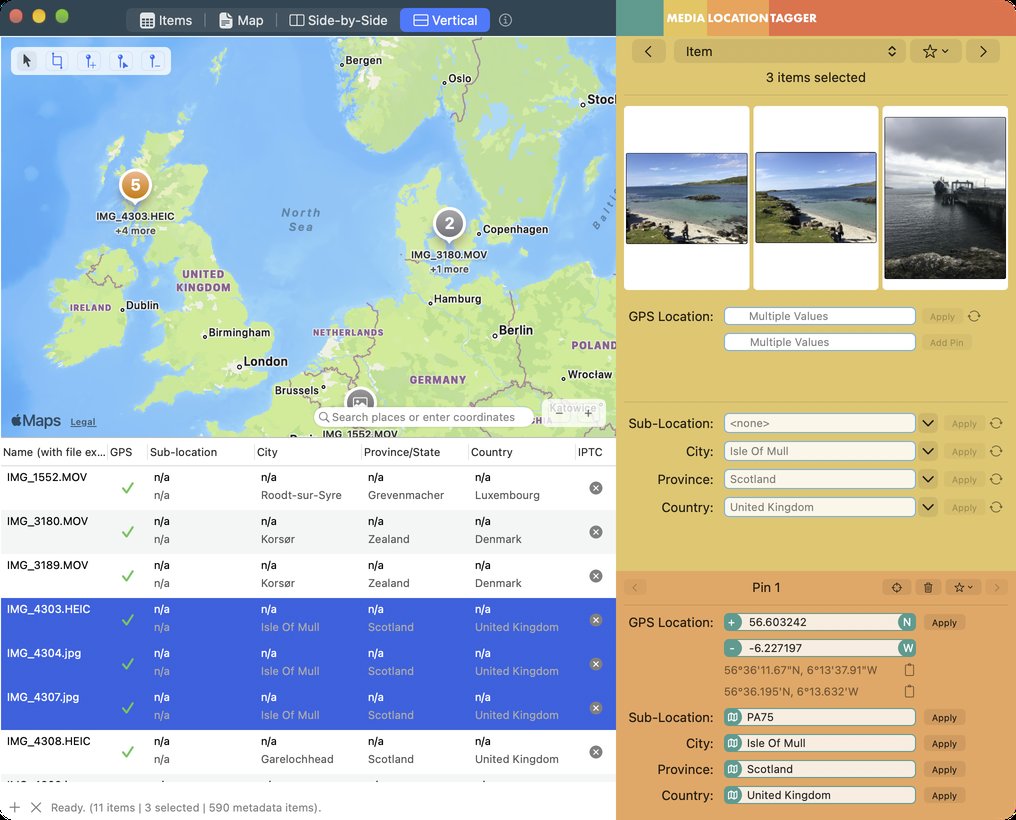
Task: Clear IPTC data for IMG_3180.MOV
Action: 596,532
